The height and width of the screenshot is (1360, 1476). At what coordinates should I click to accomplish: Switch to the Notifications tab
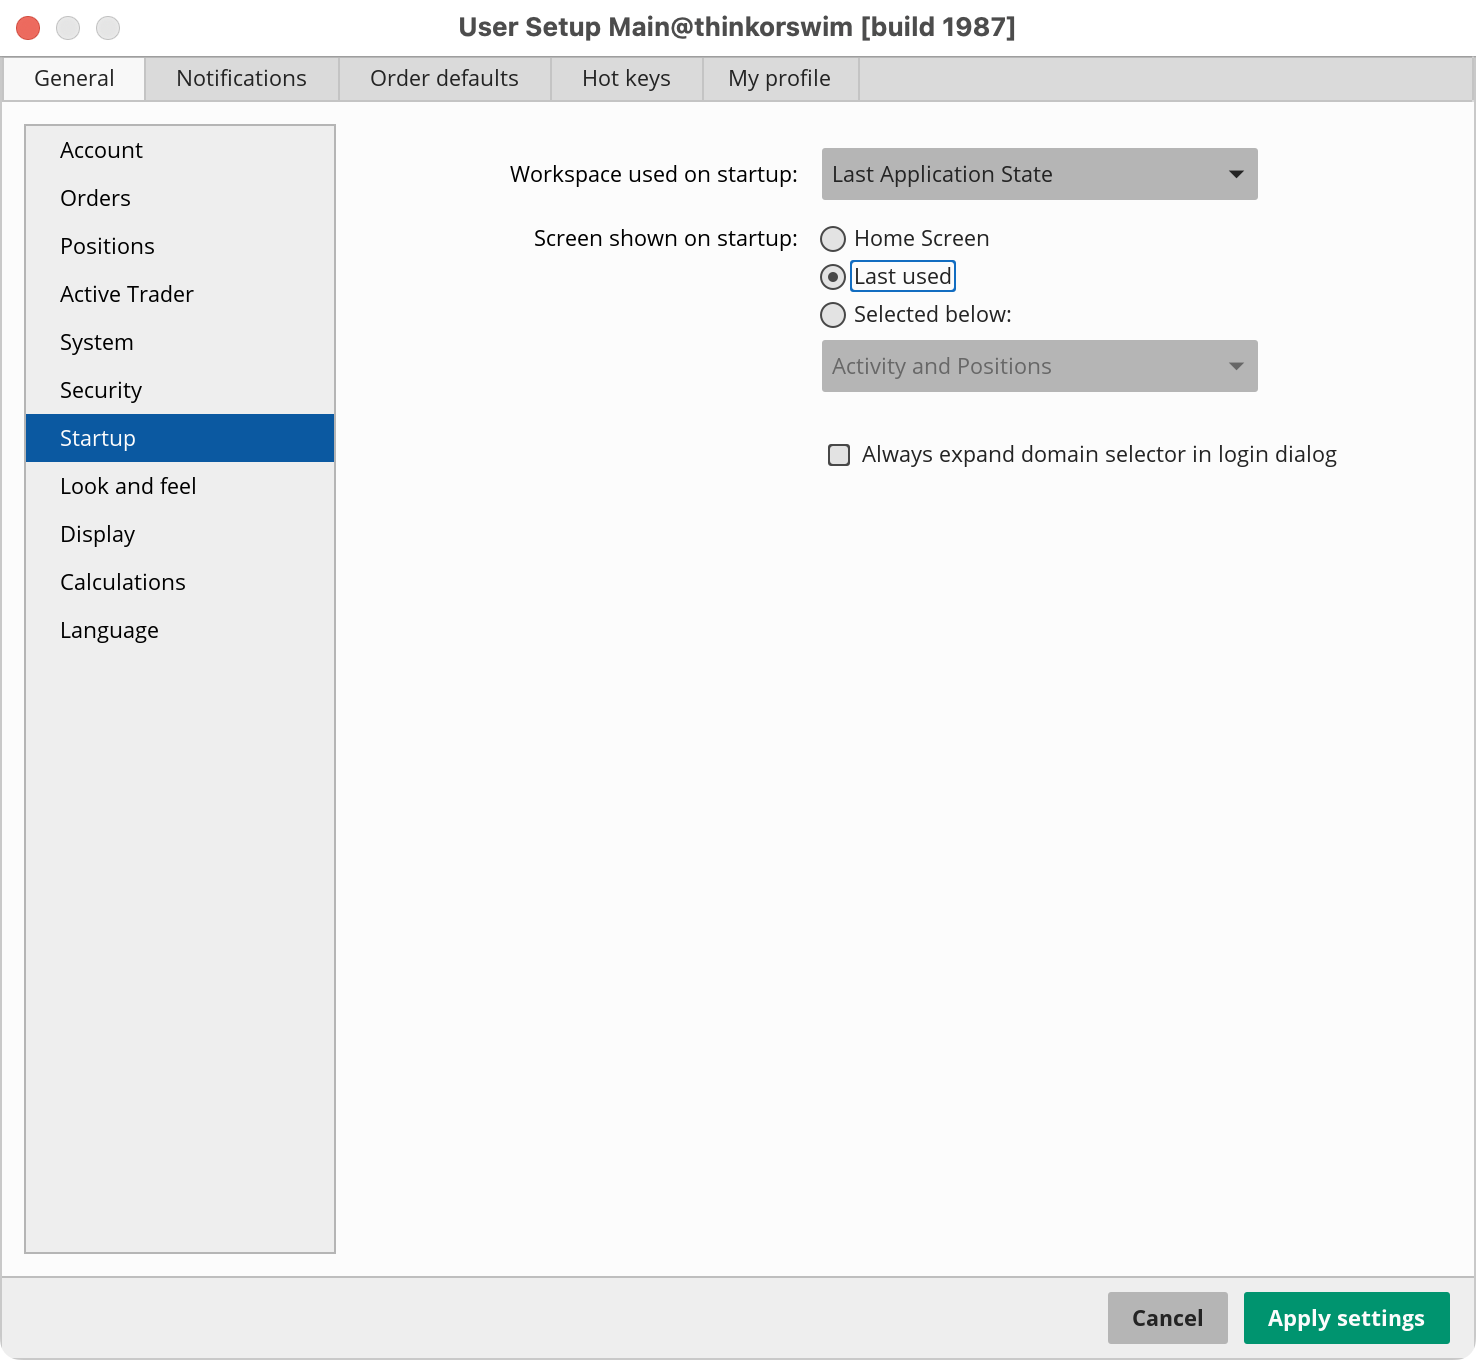click(241, 79)
